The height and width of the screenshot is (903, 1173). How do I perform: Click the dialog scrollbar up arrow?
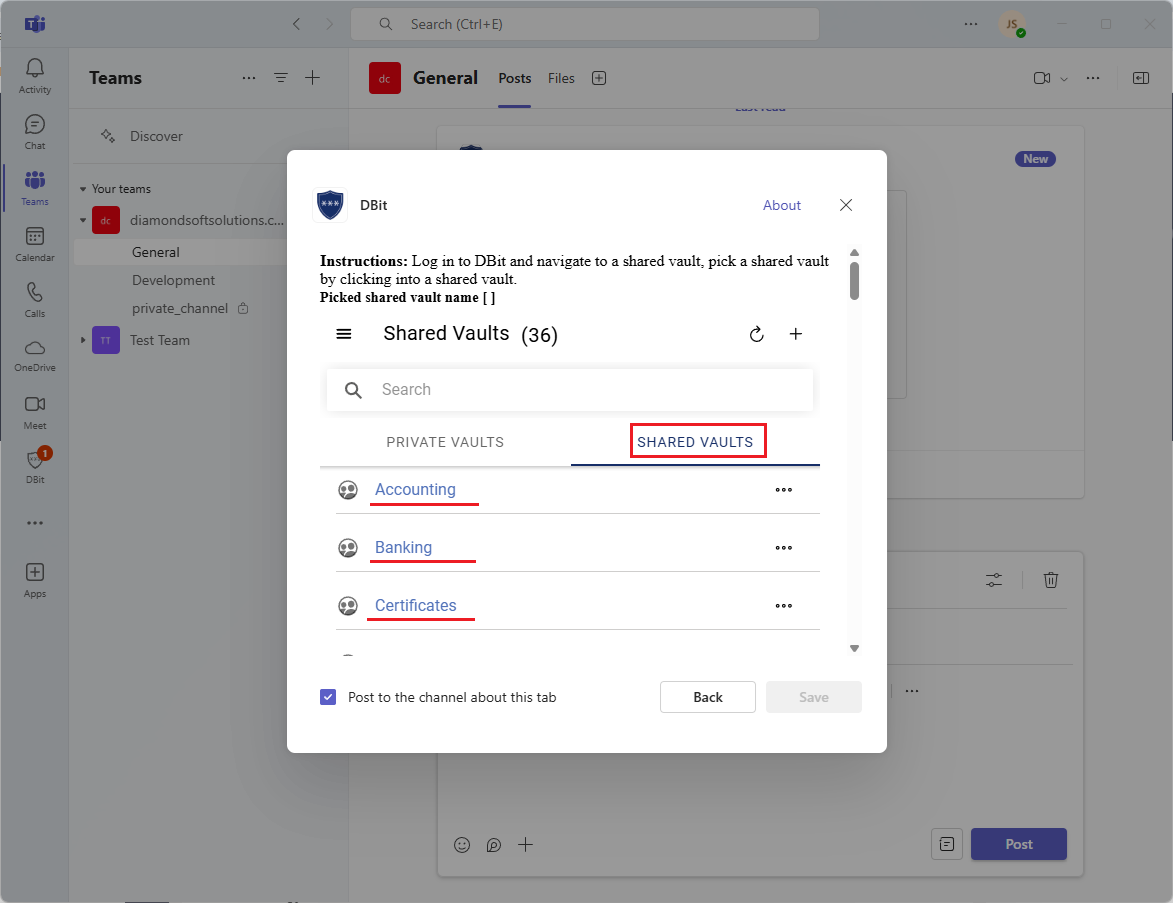pos(854,253)
